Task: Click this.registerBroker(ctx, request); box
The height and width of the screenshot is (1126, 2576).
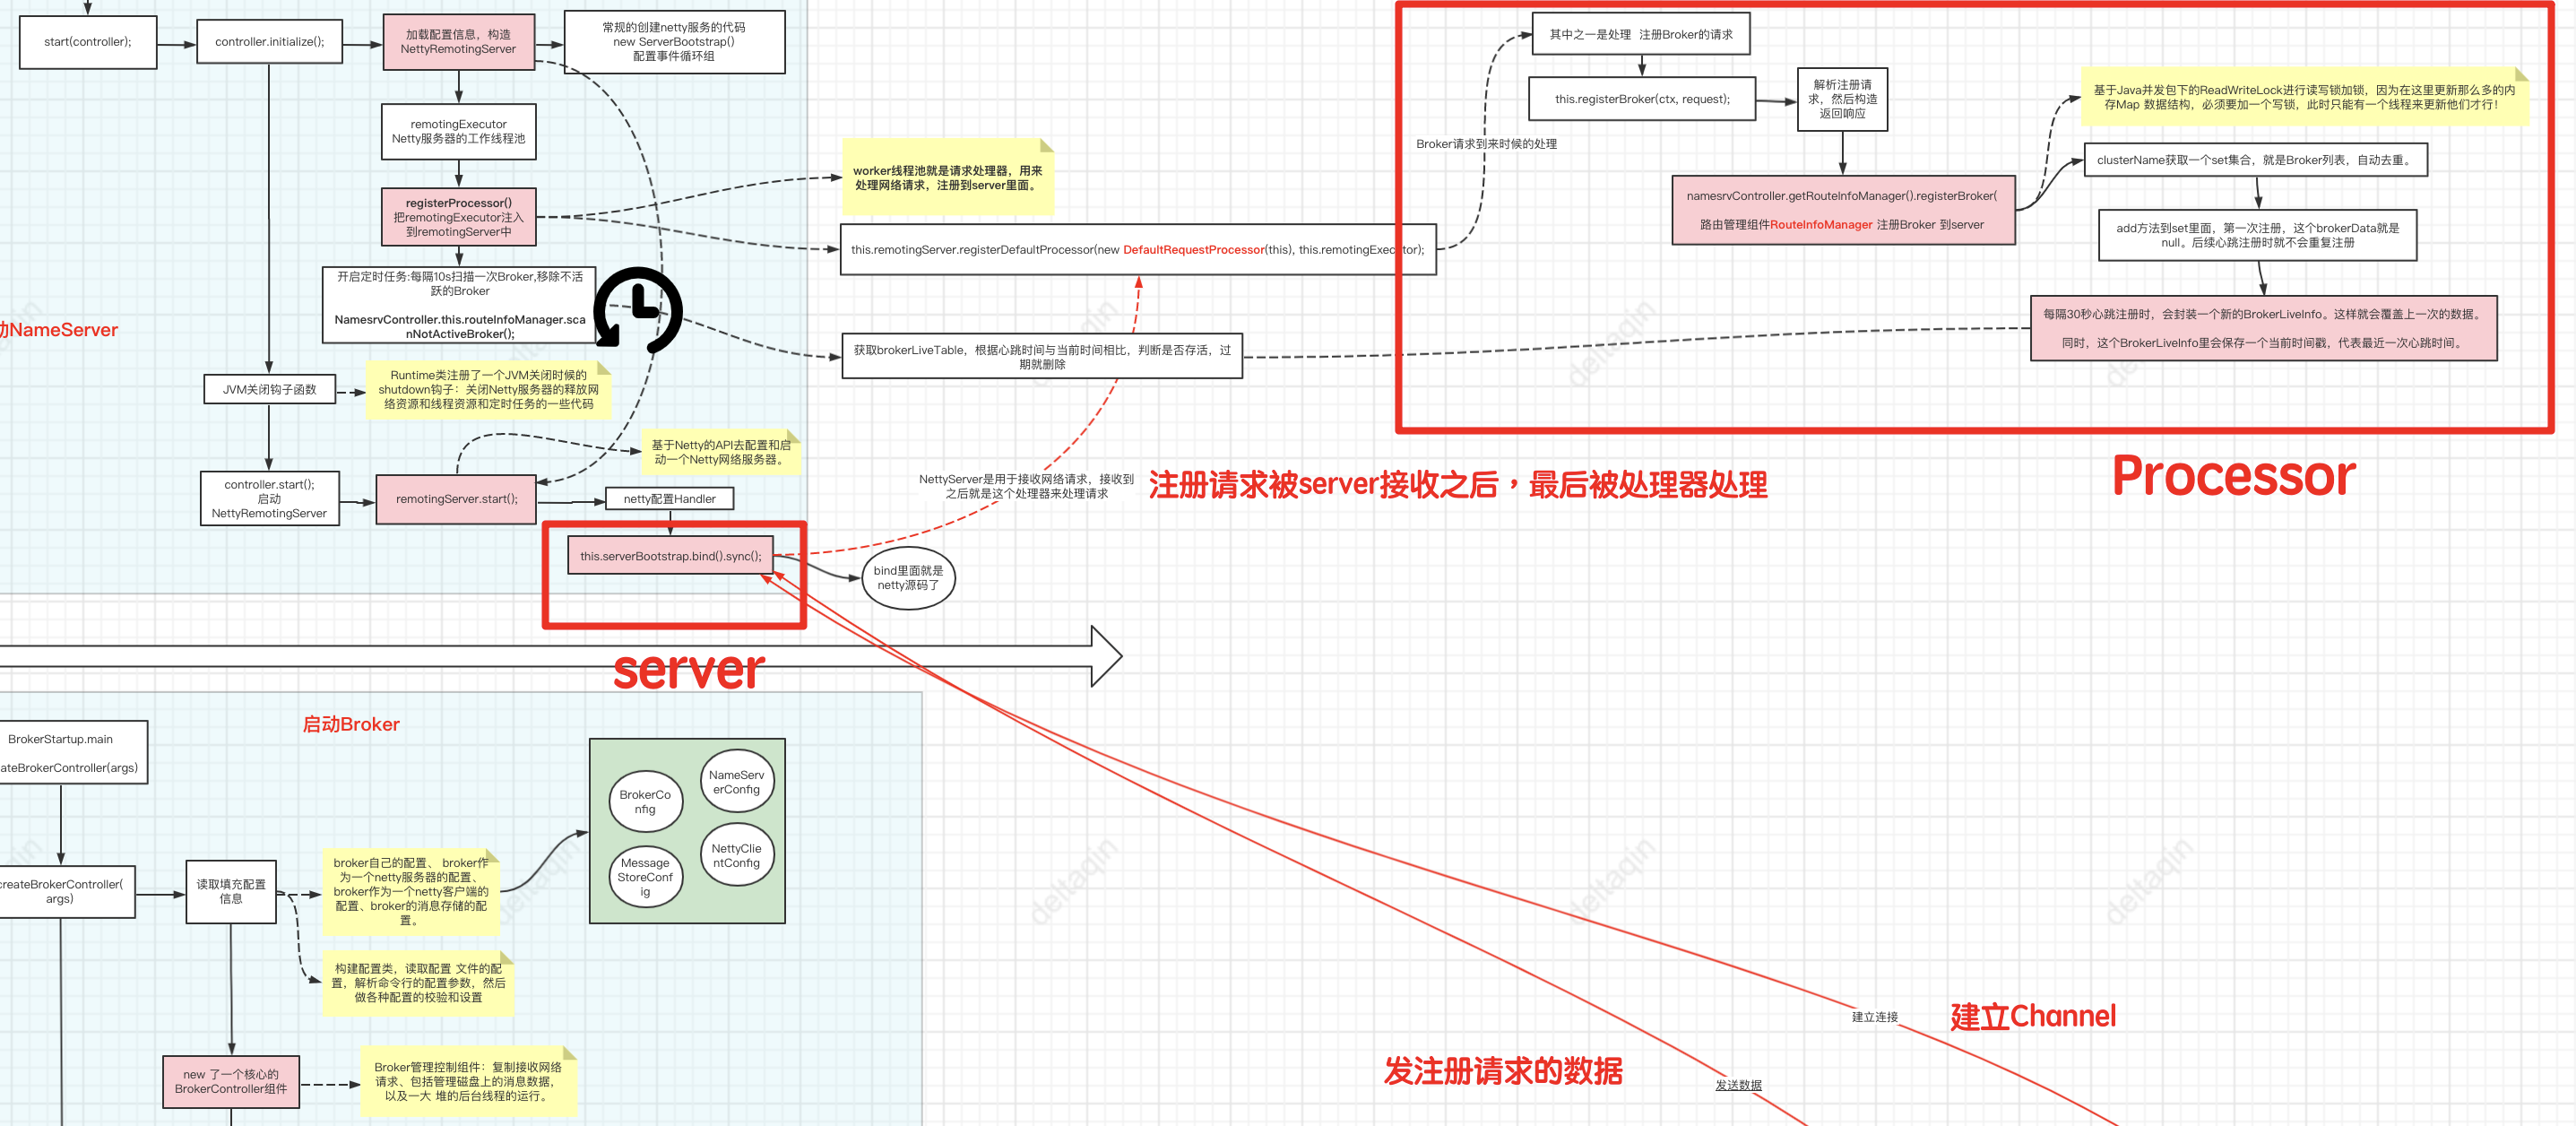Action: (x=1642, y=99)
